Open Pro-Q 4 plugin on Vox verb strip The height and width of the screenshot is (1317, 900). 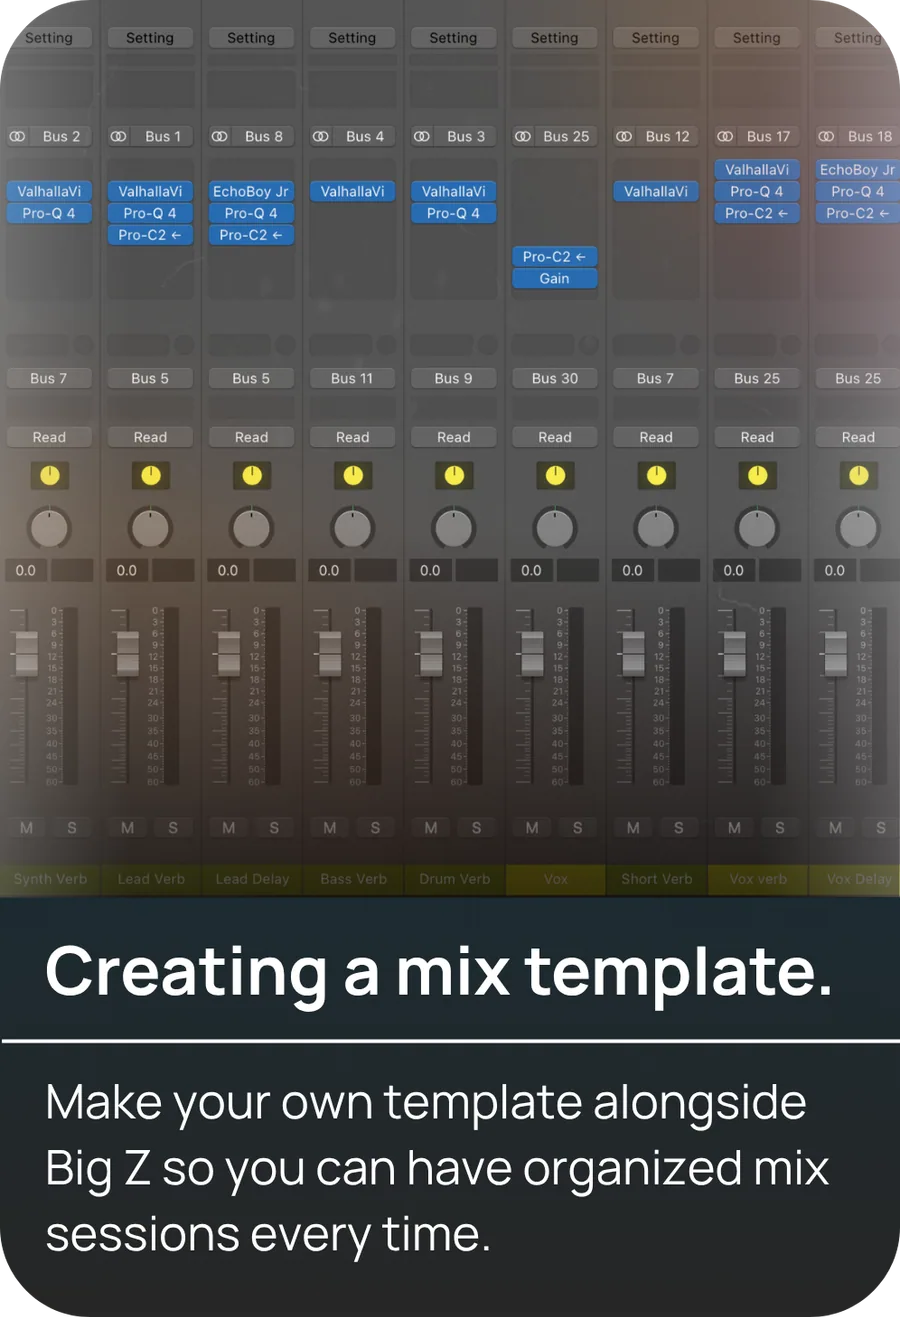[x=757, y=191]
